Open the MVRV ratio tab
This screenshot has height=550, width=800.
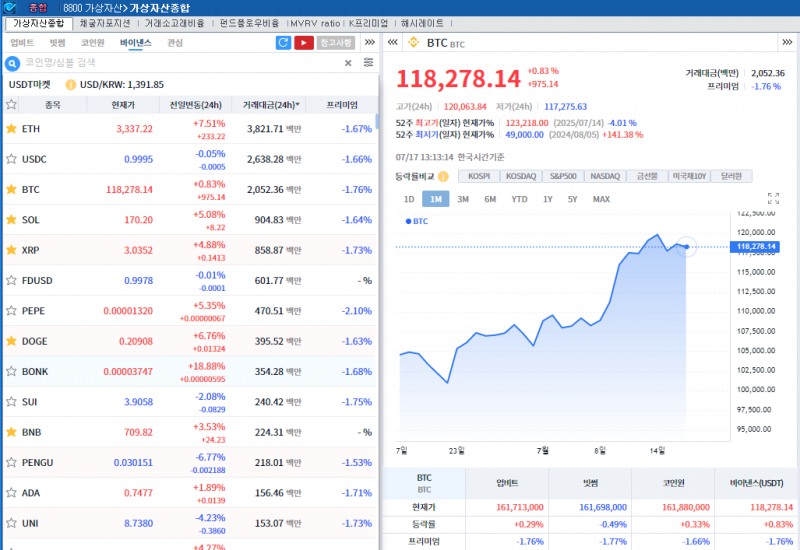point(315,23)
